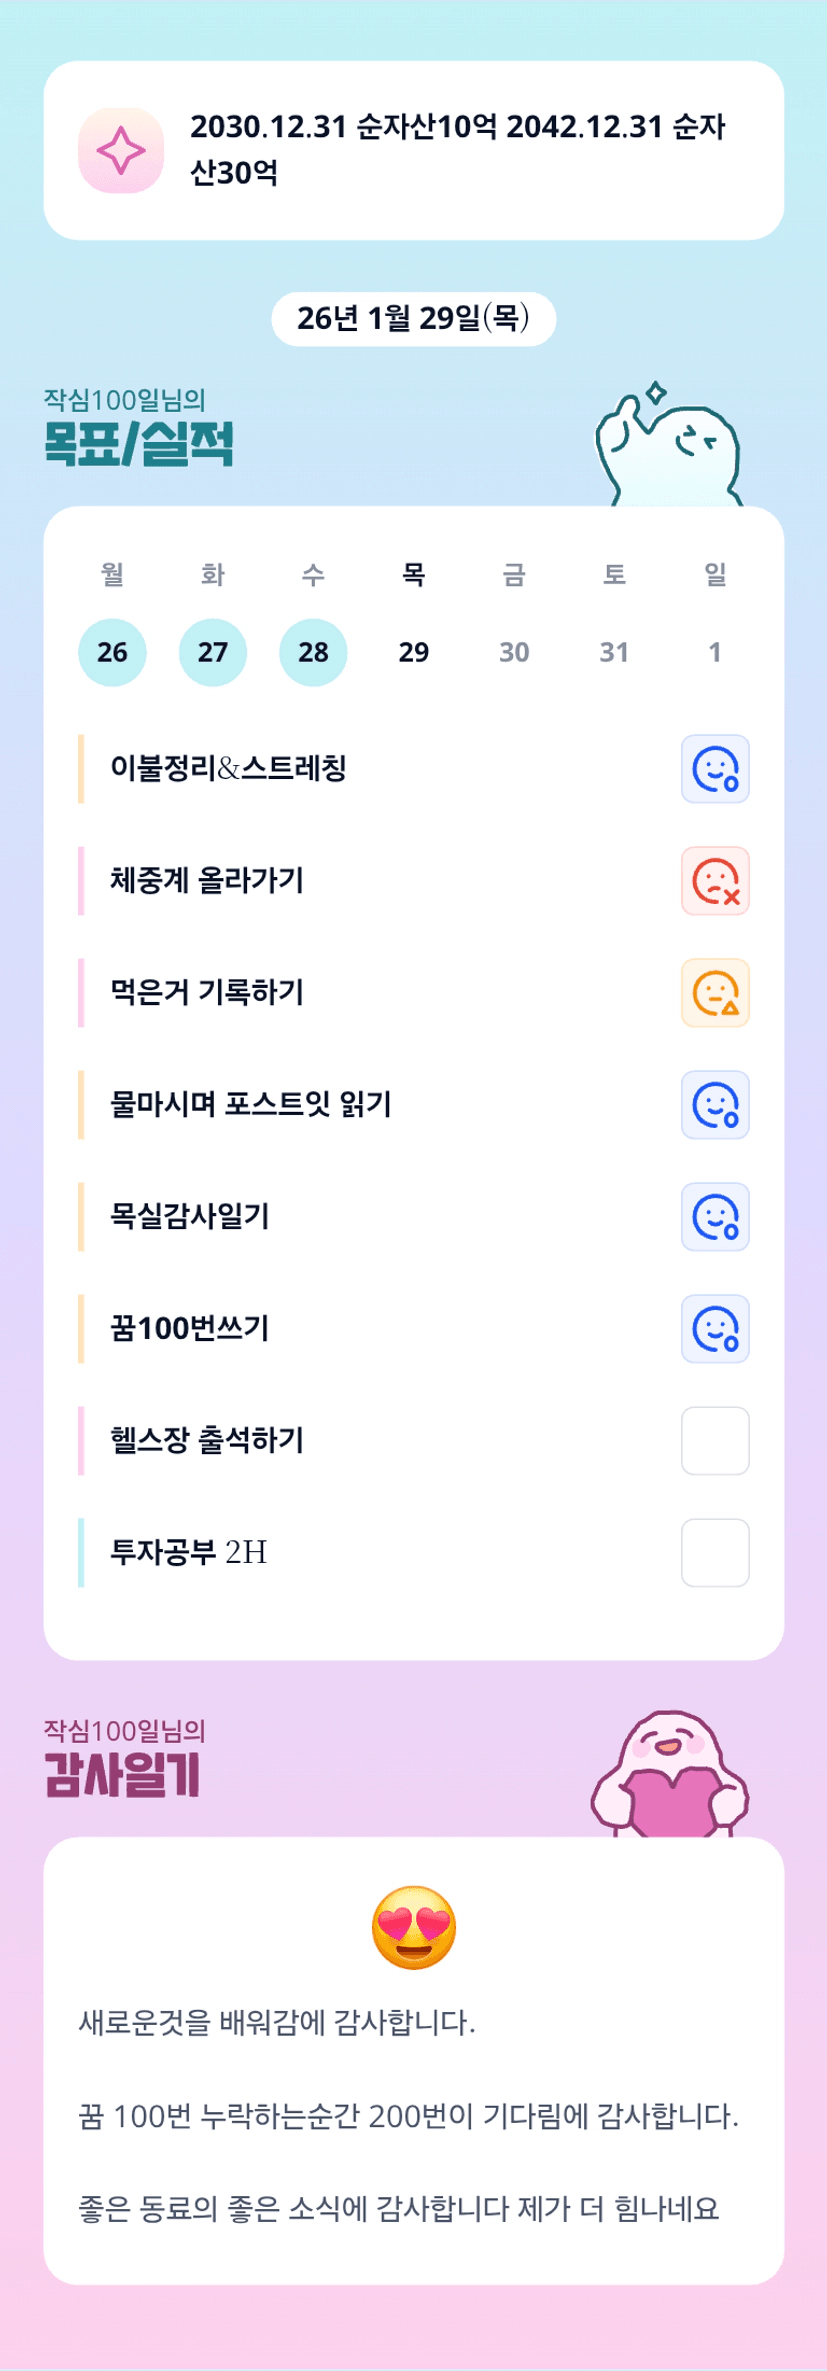
Task: Open the 꿈100번쓰기 goal item
Action: [190, 1329]
